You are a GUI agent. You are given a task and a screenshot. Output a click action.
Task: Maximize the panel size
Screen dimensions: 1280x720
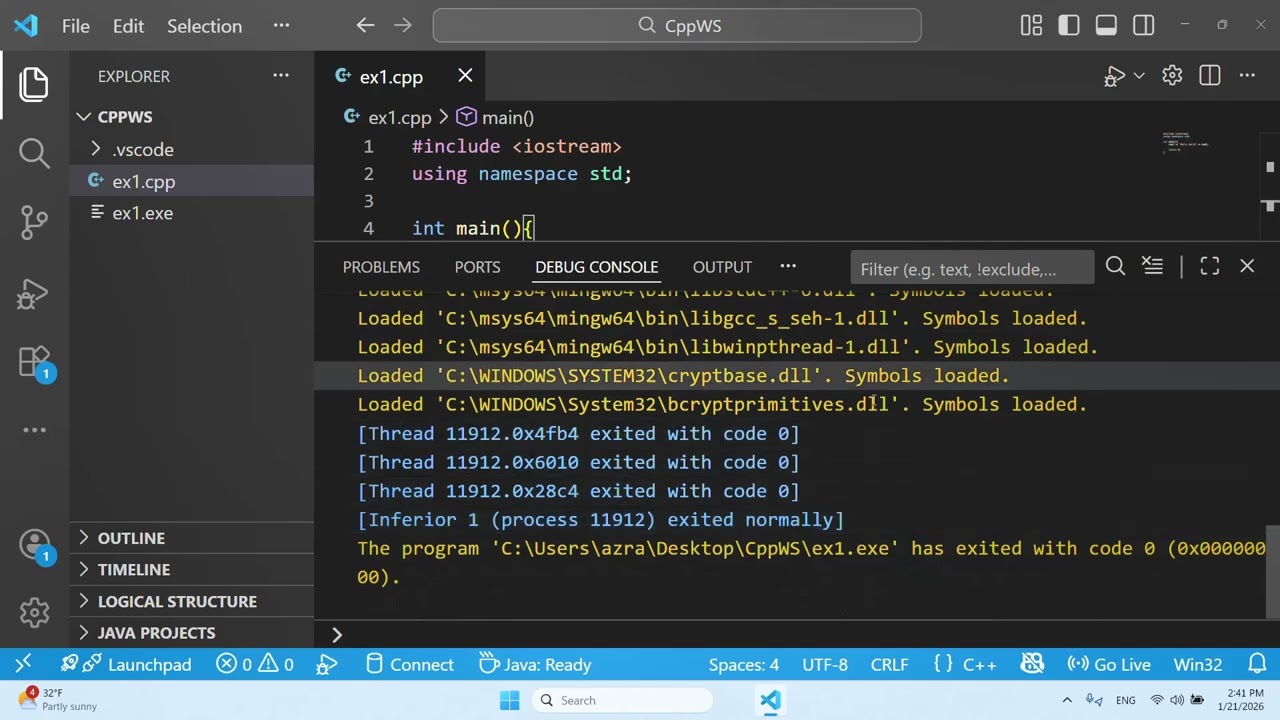coord(1210,266)
